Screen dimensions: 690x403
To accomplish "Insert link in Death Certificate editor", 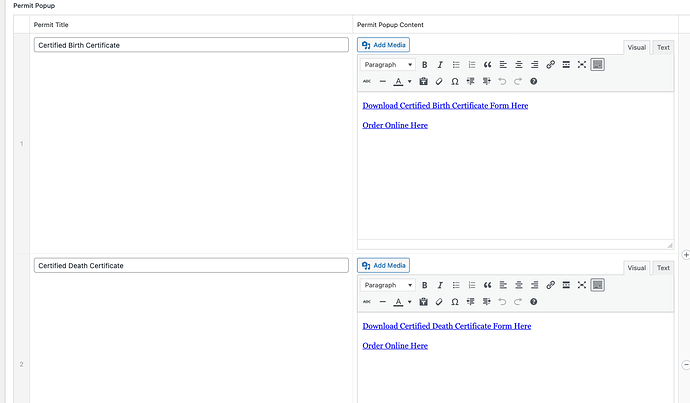I will [x=550, y=285].
